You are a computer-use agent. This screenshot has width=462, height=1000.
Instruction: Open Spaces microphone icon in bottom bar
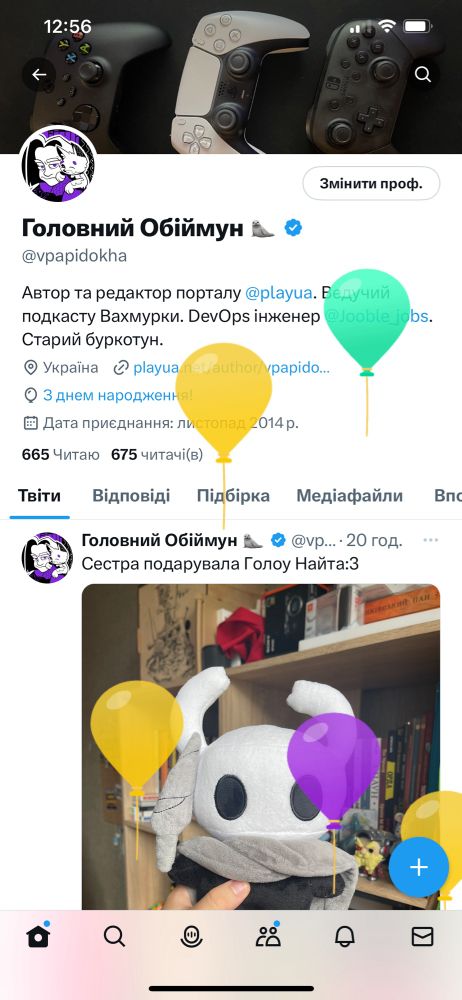tap(191, 936)
